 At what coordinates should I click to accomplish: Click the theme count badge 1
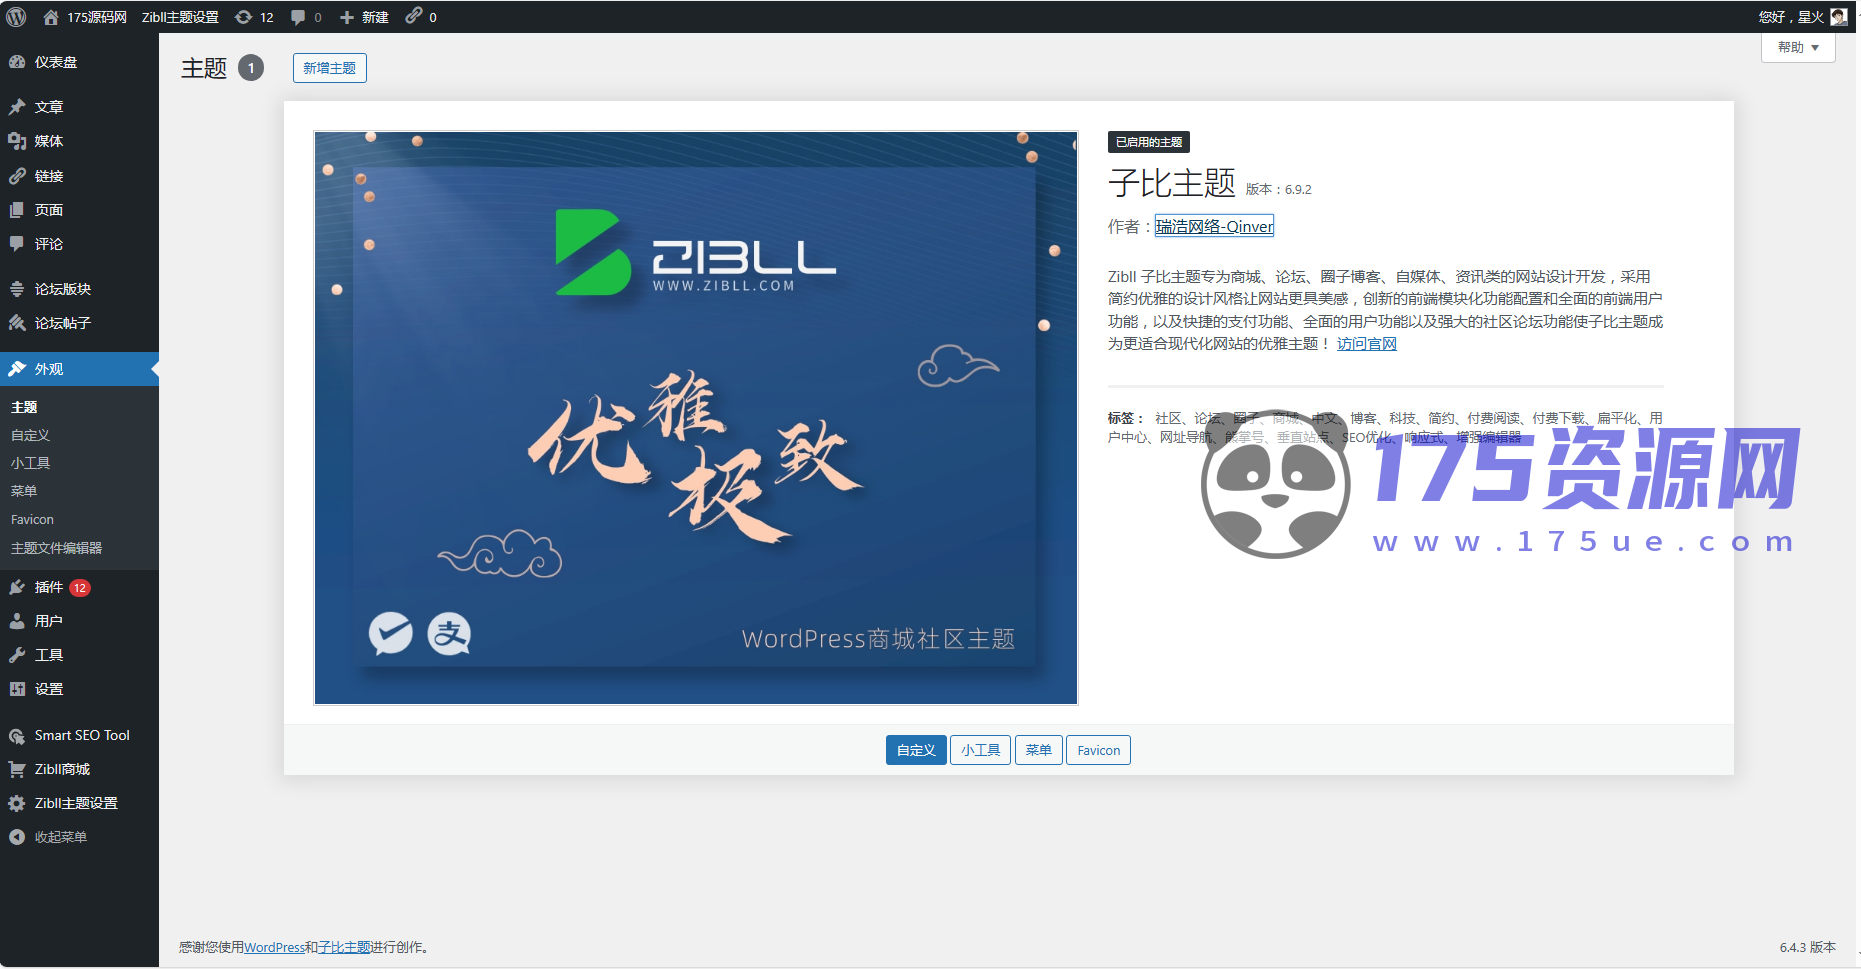[251, 68]
